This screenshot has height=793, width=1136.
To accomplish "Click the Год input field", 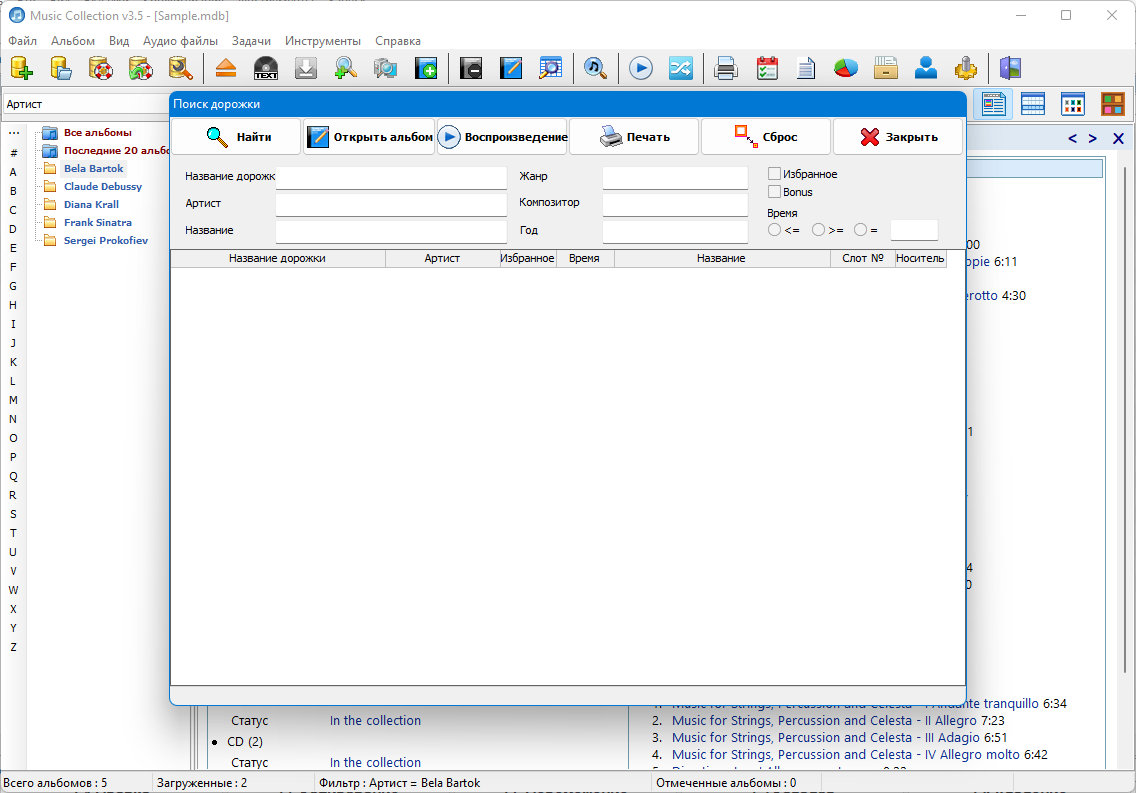I will (x=675, y=231).
